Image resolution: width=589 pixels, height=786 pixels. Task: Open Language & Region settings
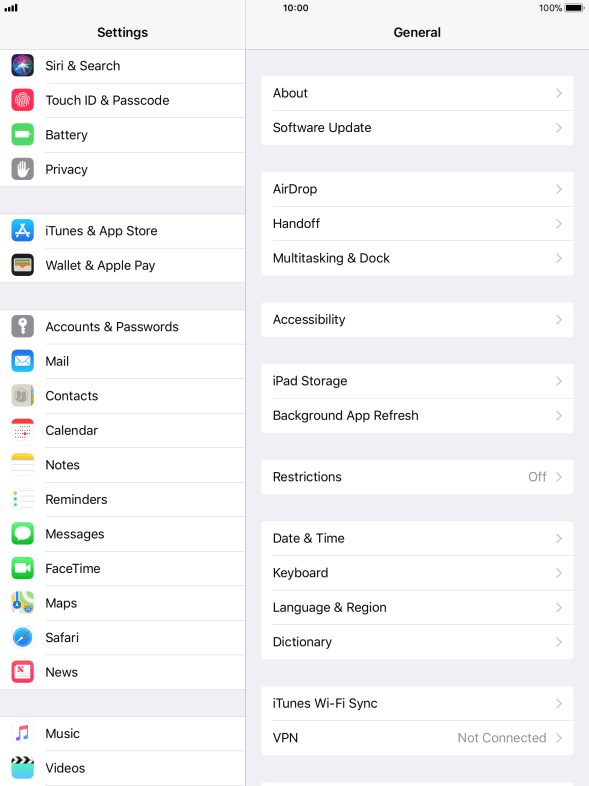pyautogui.click(x=417, y=608)
